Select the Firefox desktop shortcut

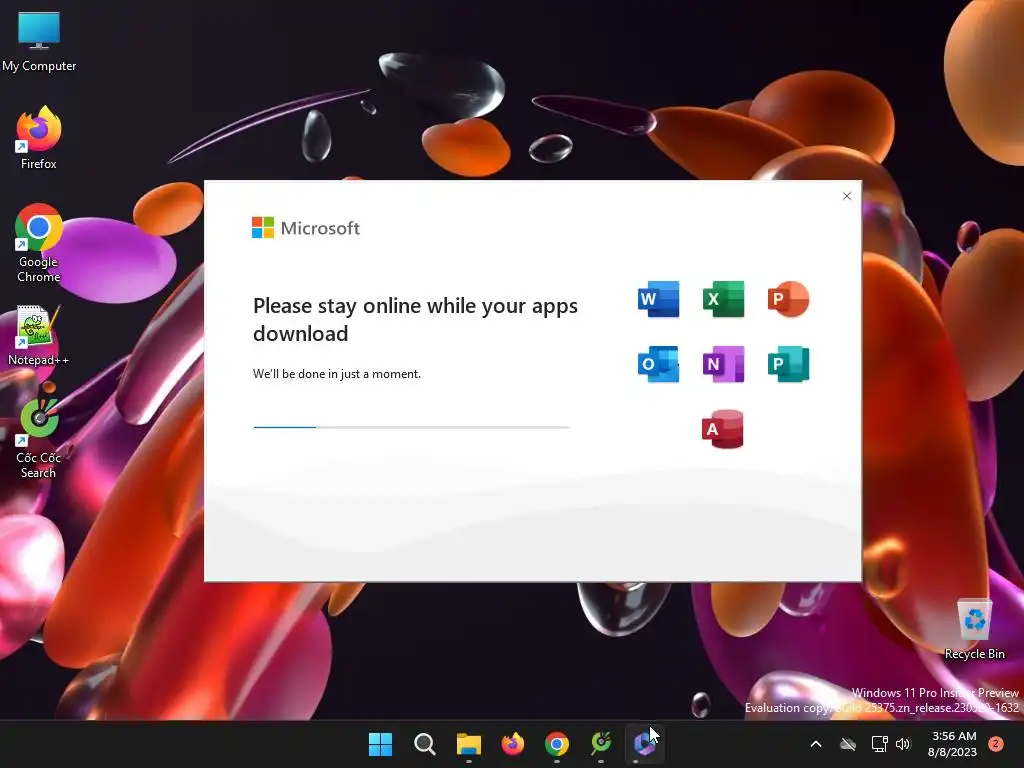coord(39,137)
